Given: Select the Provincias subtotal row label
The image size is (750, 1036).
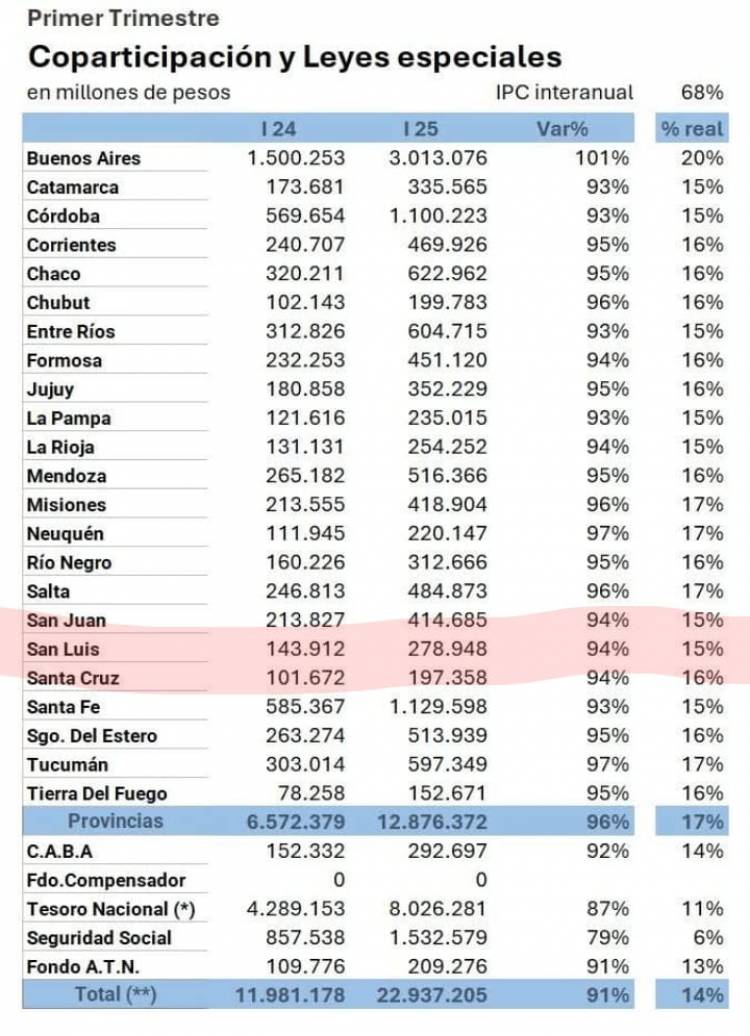Looking at the screenshot, I should tap(115, 822).
